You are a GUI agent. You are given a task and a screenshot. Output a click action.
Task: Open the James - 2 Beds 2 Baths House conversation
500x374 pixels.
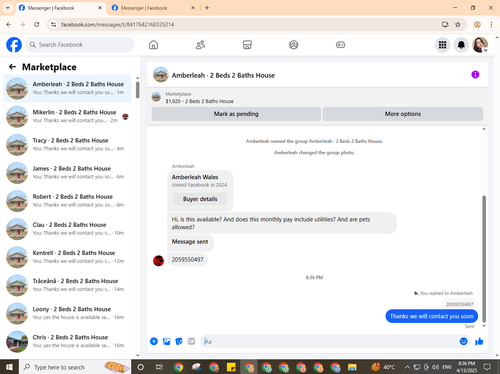pos(68,173)
